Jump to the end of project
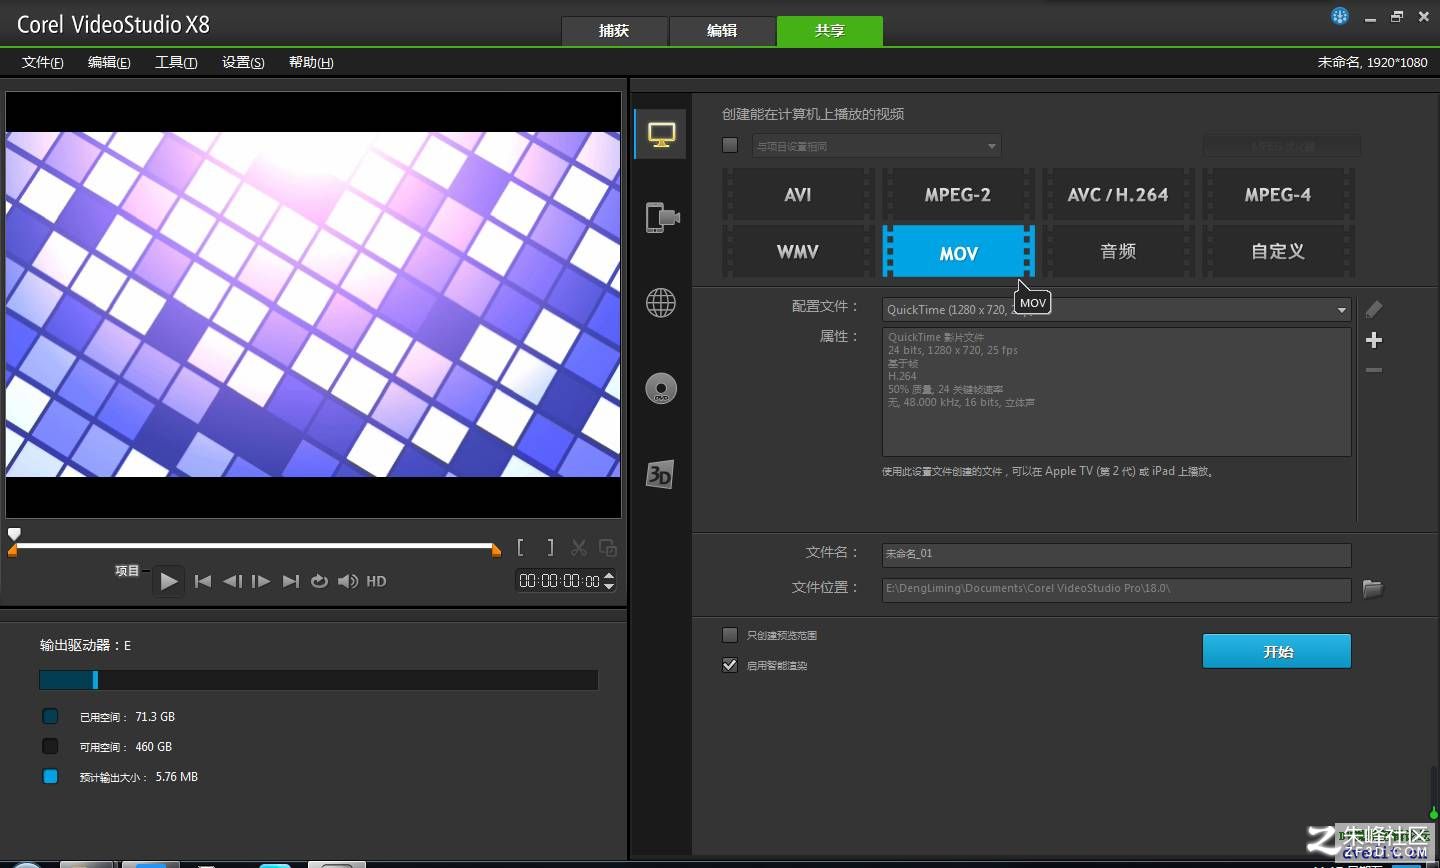The width and height of the screenshot is (1440, 868). click(x=291, y=581)
